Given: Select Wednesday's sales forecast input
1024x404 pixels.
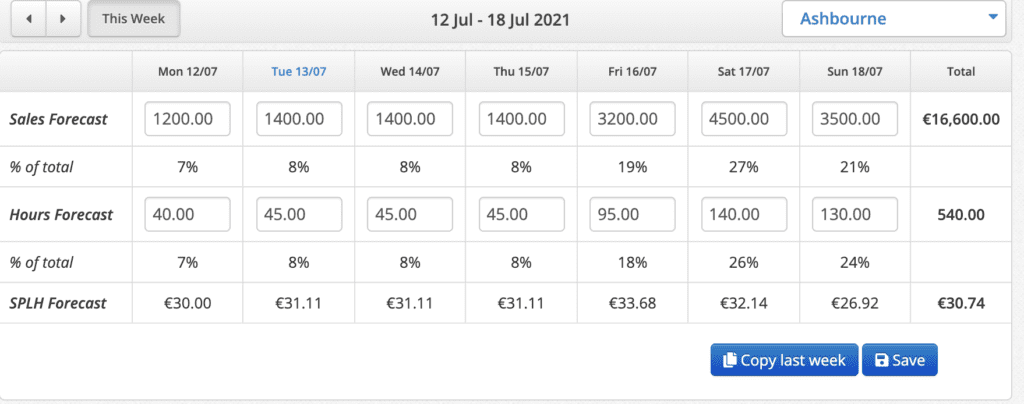Looking at the screenshot, I should (x=409, y=119).
